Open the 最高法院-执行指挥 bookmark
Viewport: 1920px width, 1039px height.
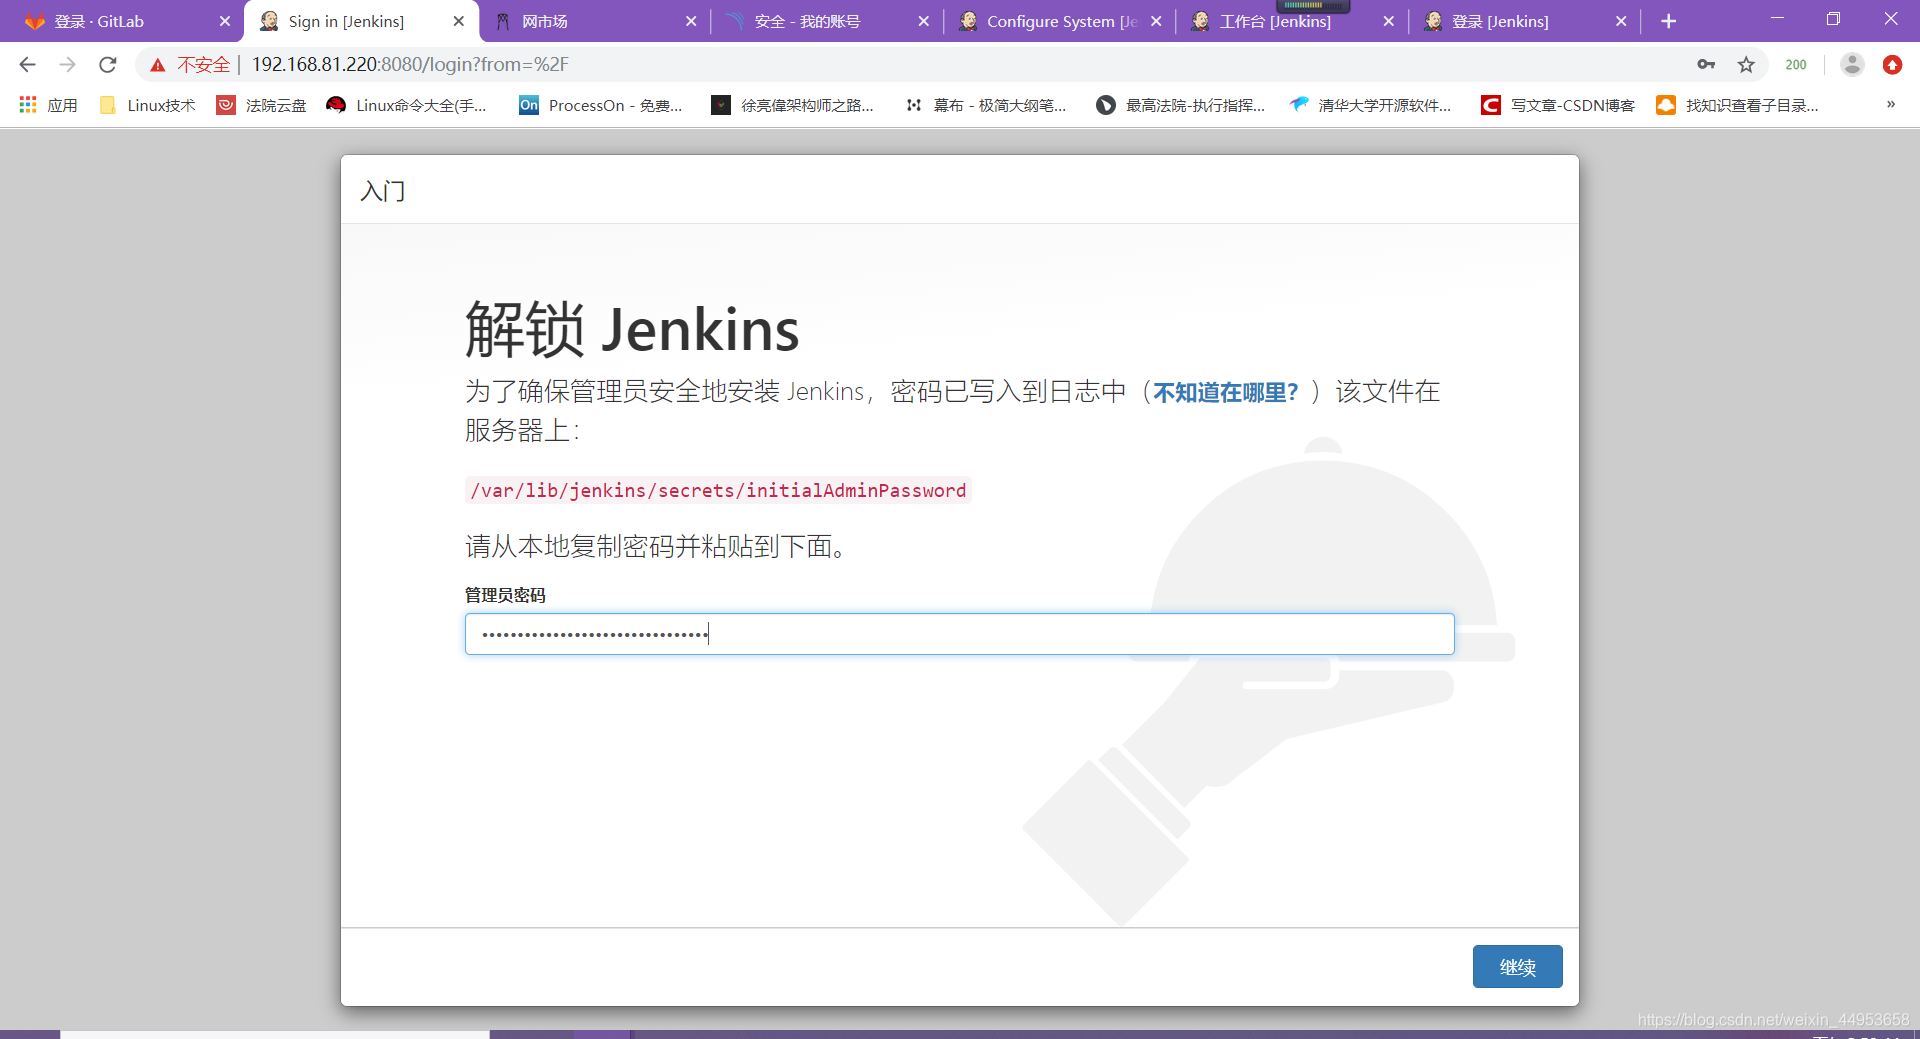click(1181, 105)
